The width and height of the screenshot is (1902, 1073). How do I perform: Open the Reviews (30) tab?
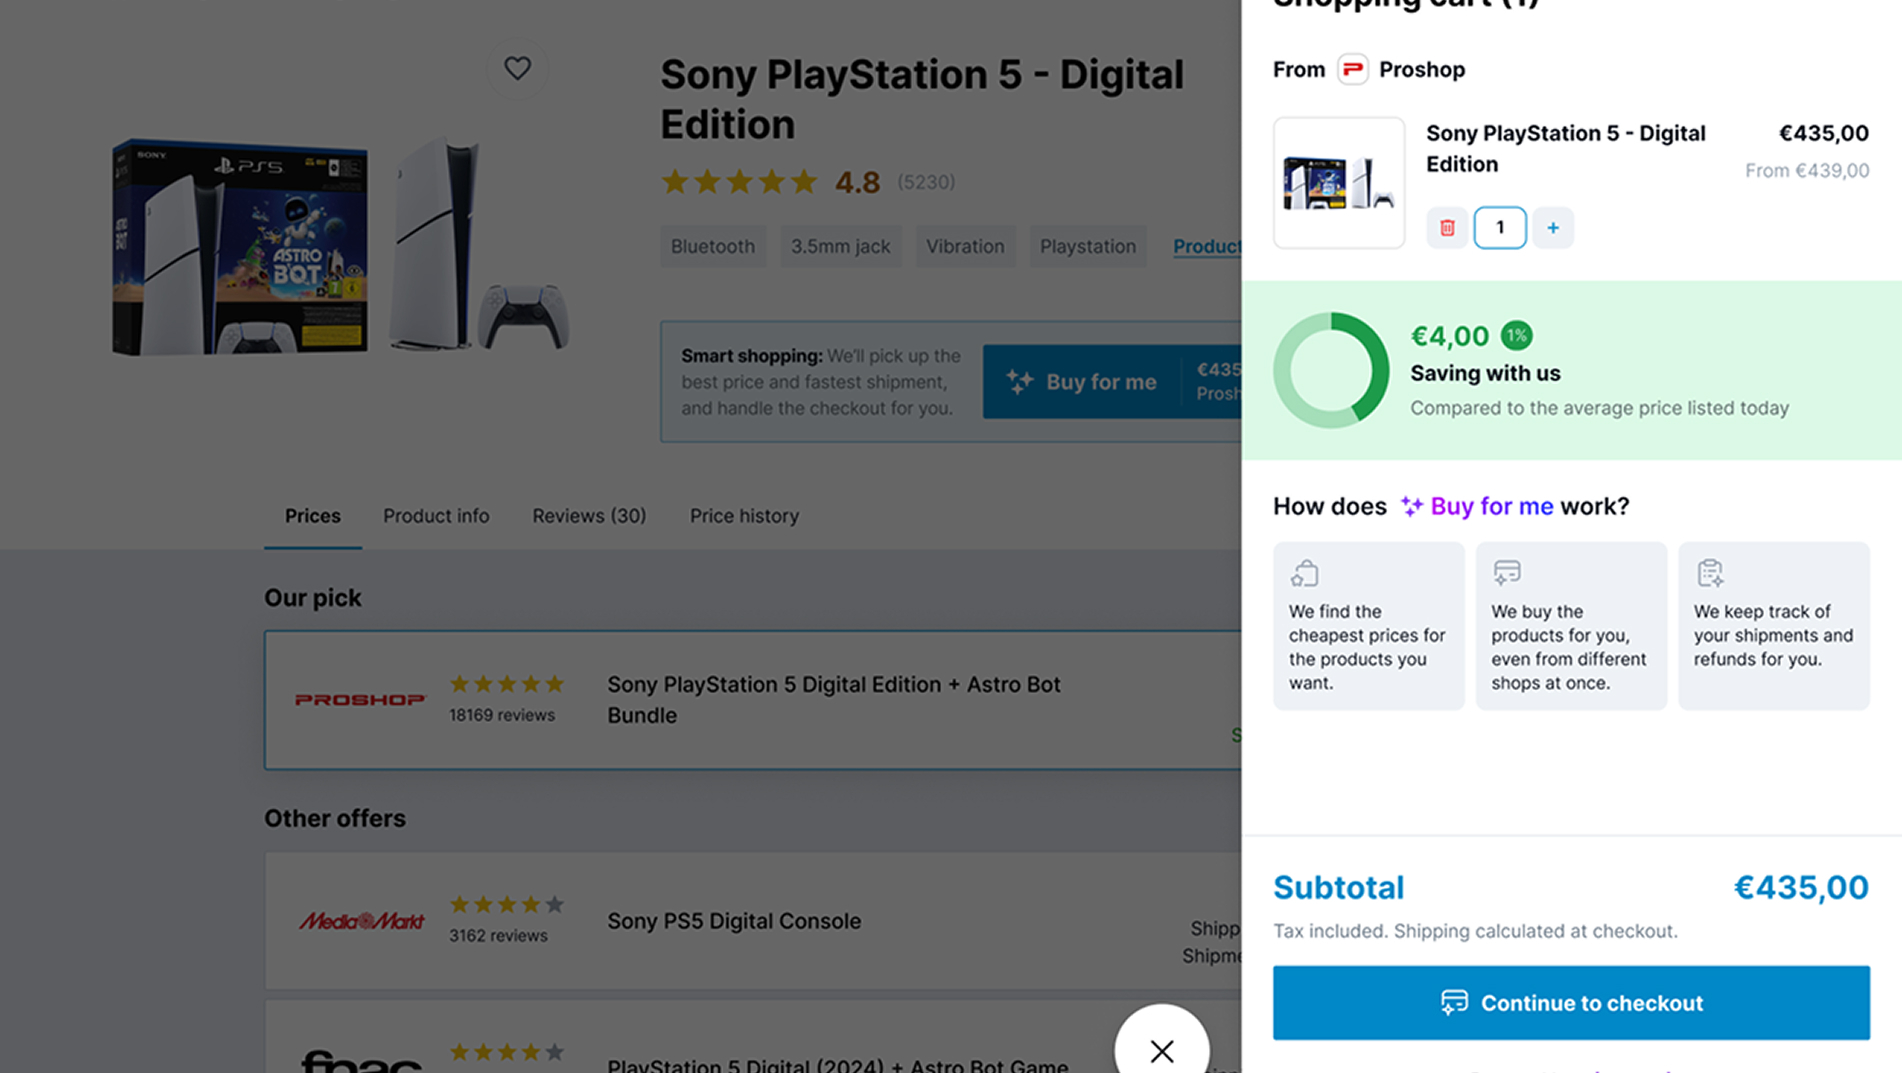pos(589,516)
